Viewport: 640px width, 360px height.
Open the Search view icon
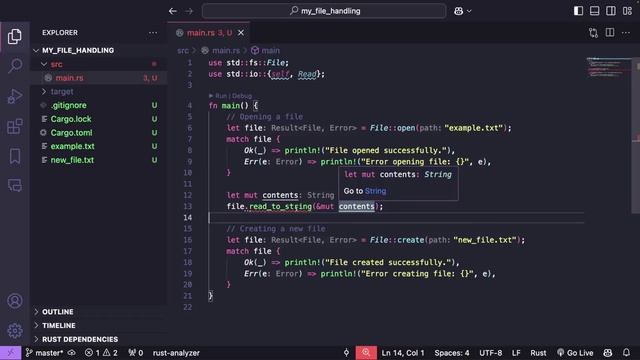point(15,66)
